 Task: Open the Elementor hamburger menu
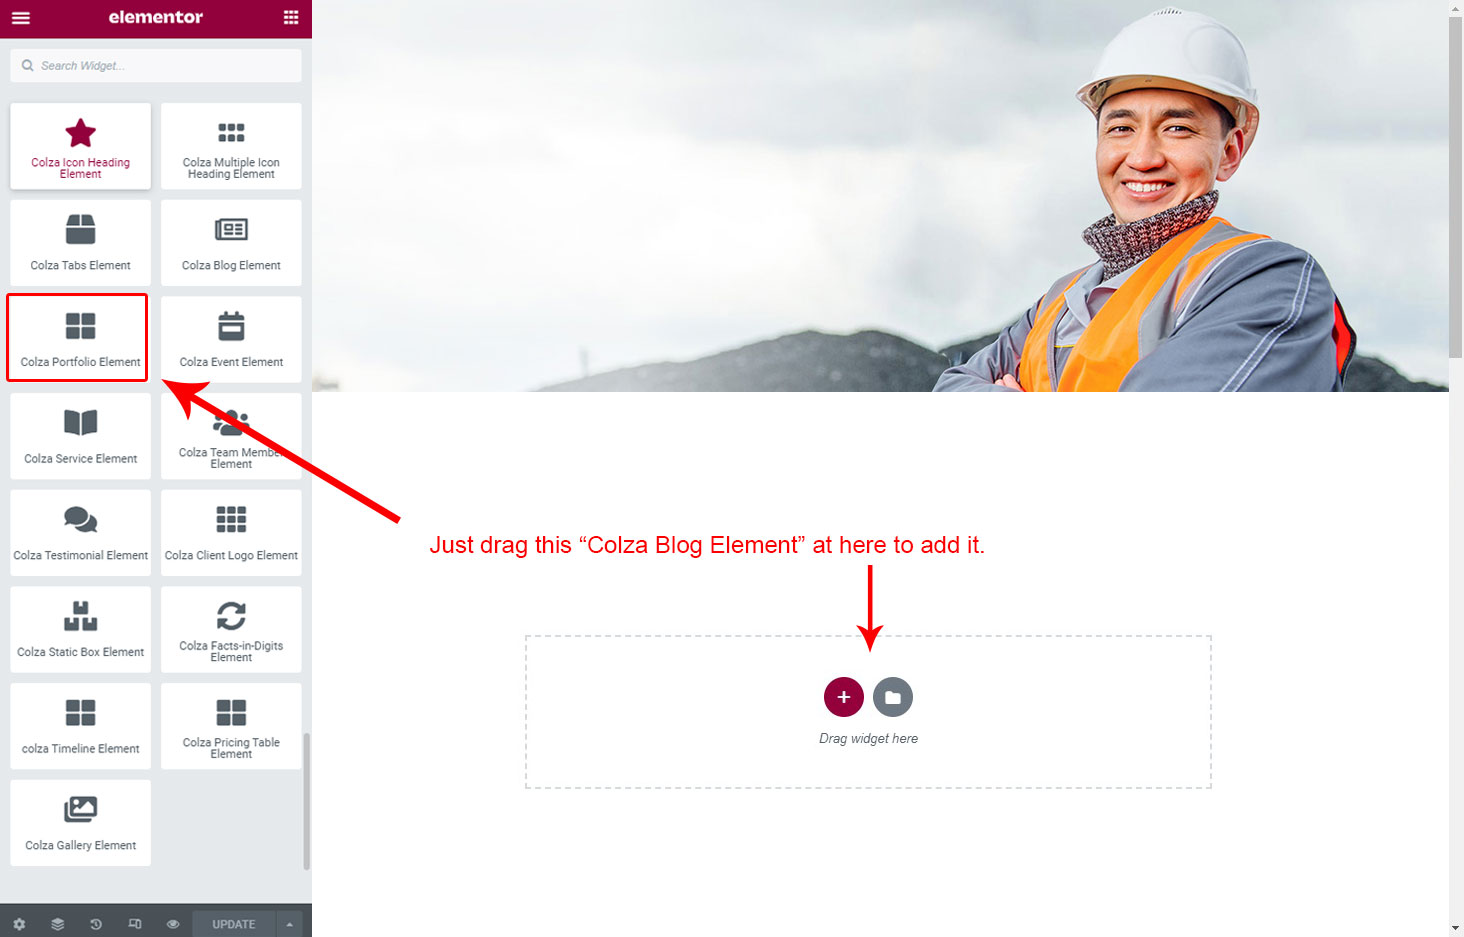tap(20, 18)
